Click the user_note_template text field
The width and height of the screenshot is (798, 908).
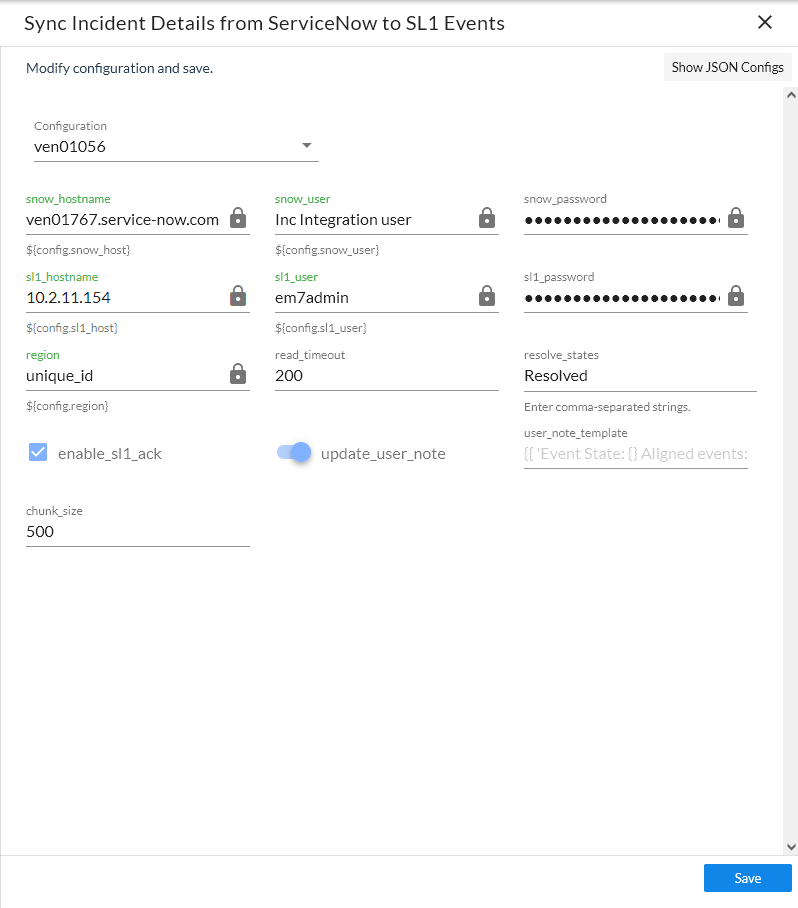tap(635, 454)
